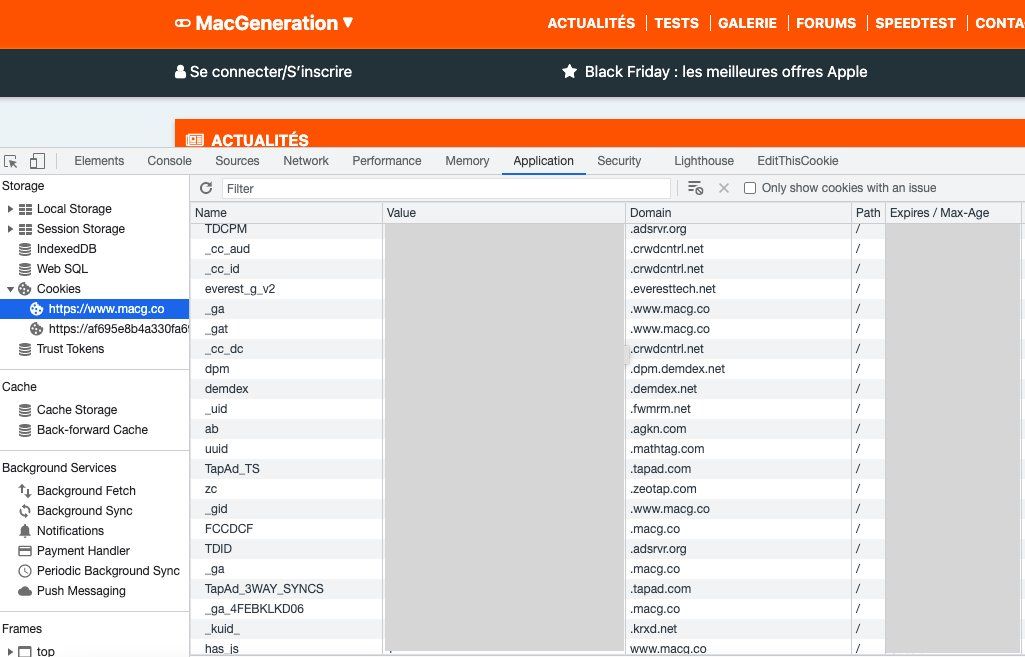Click the news icon beside ACTUALITÉS heading
1025x657 pixels.
(x=195, y=139)
